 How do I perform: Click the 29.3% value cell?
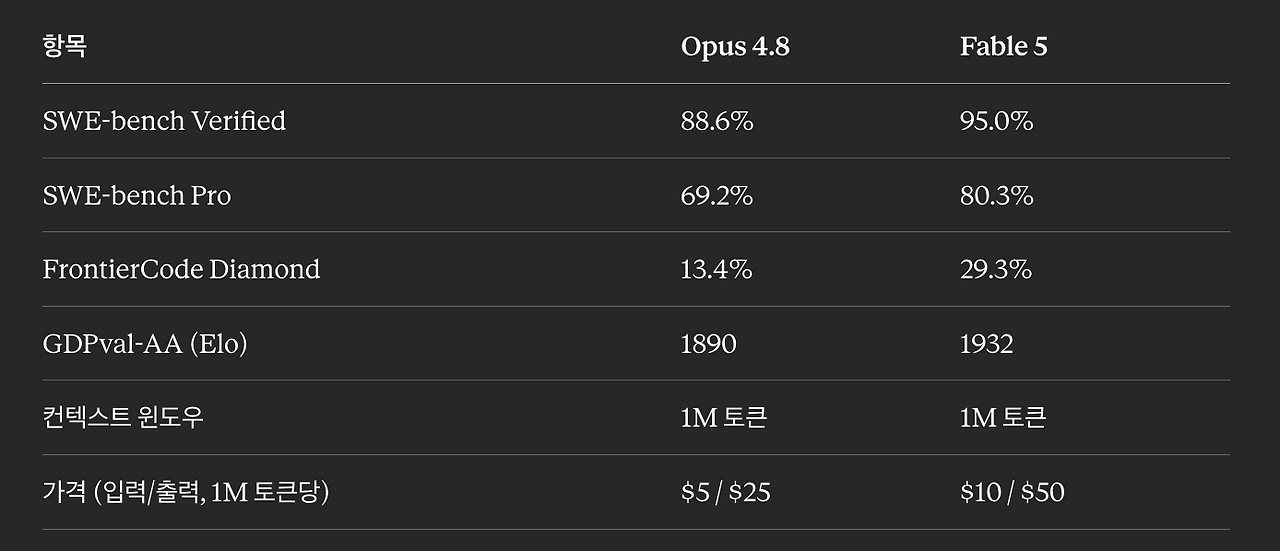coord(996,269)
